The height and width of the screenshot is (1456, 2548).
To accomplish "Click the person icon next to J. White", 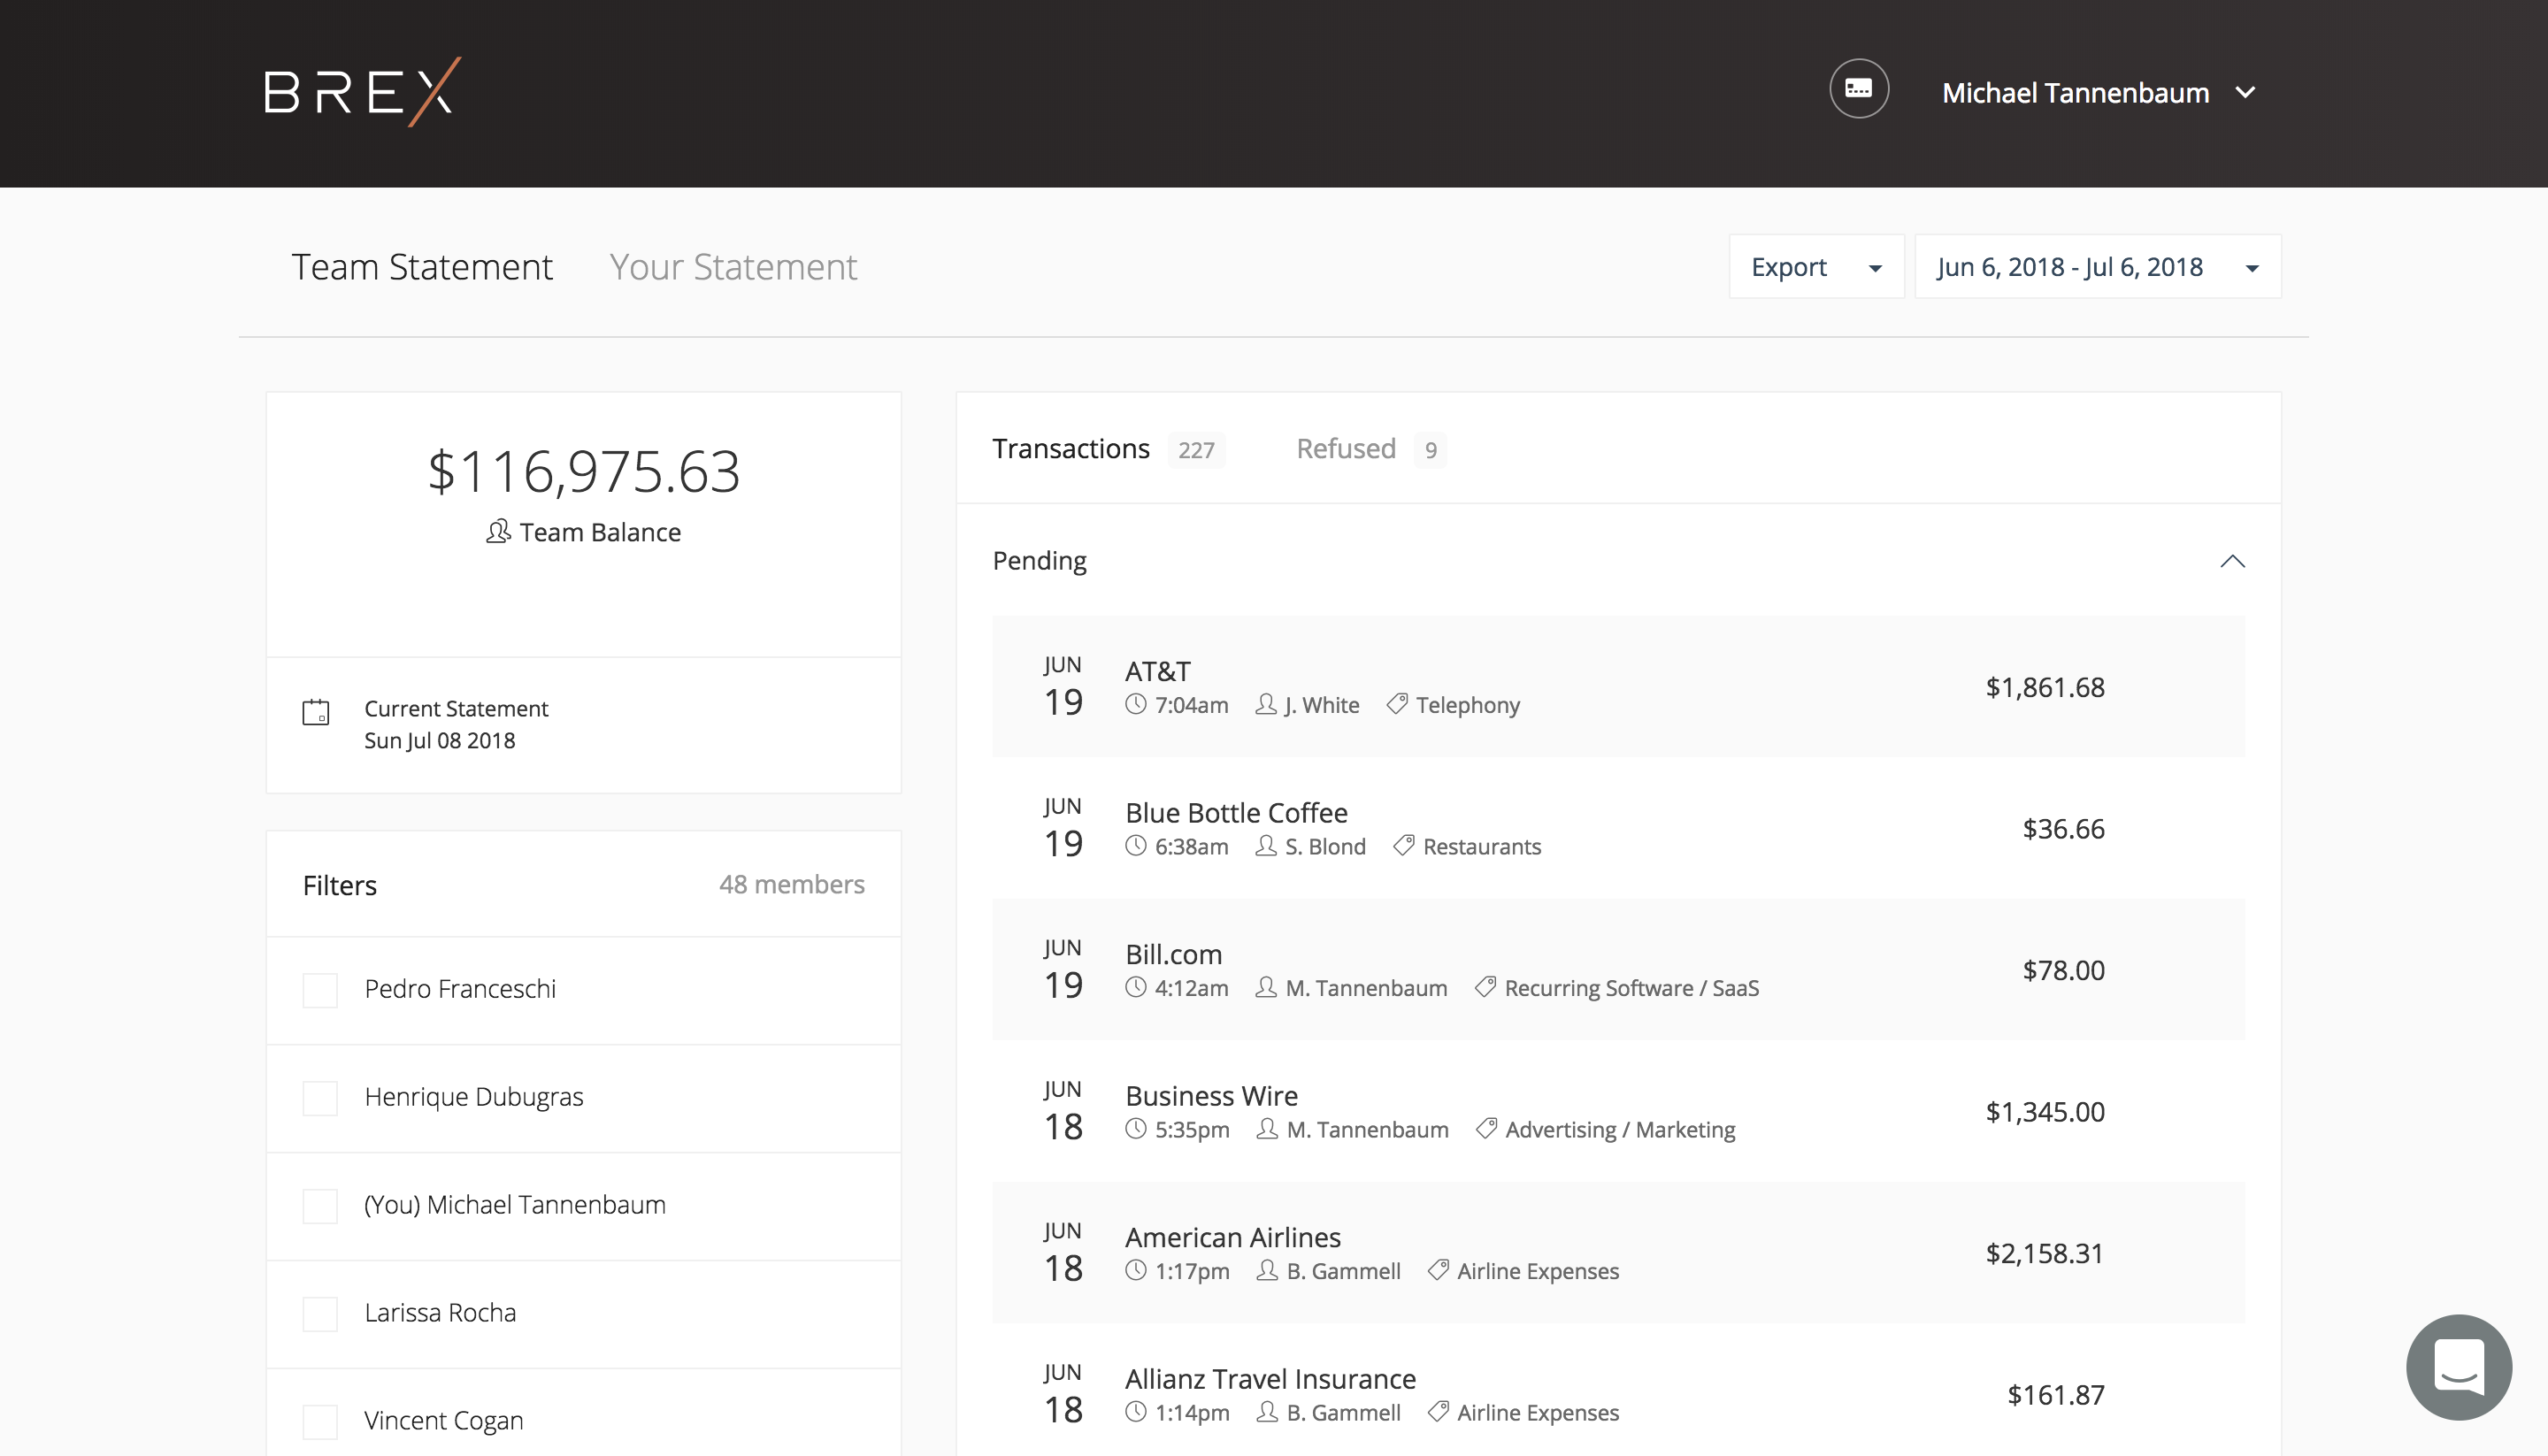I will pos(1266,705).
